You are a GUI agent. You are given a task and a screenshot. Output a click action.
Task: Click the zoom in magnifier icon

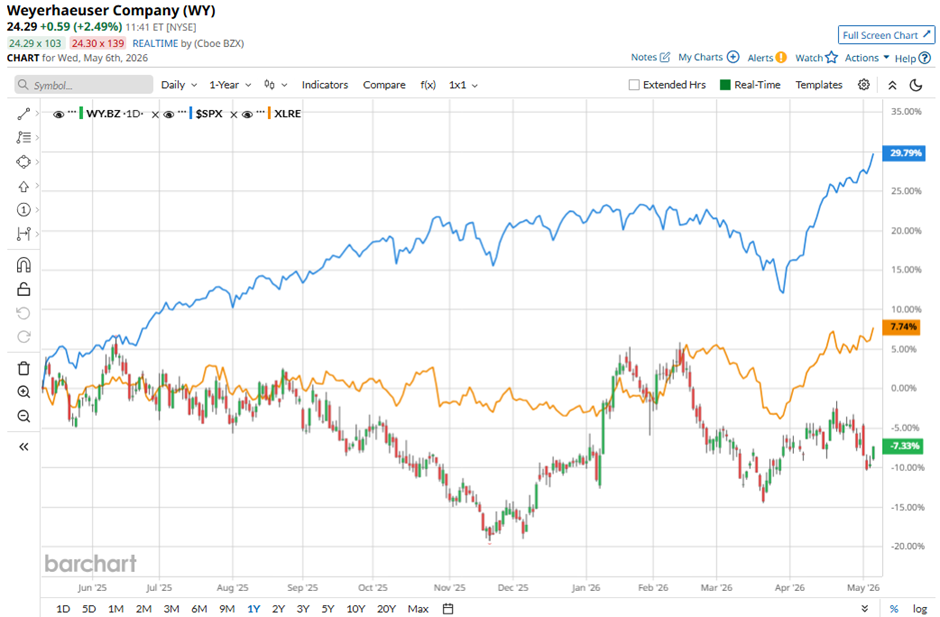pos(23,392)
